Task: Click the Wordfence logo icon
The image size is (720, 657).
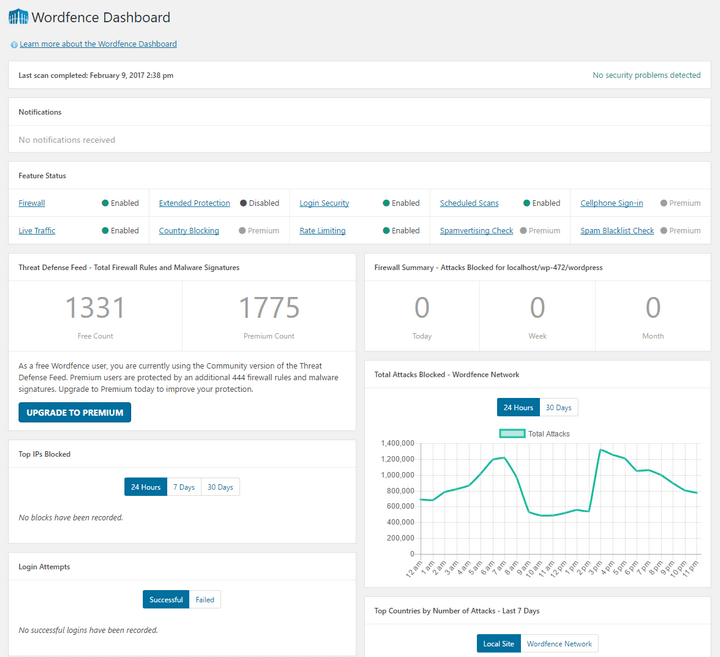Action: (x=18, y=17)
